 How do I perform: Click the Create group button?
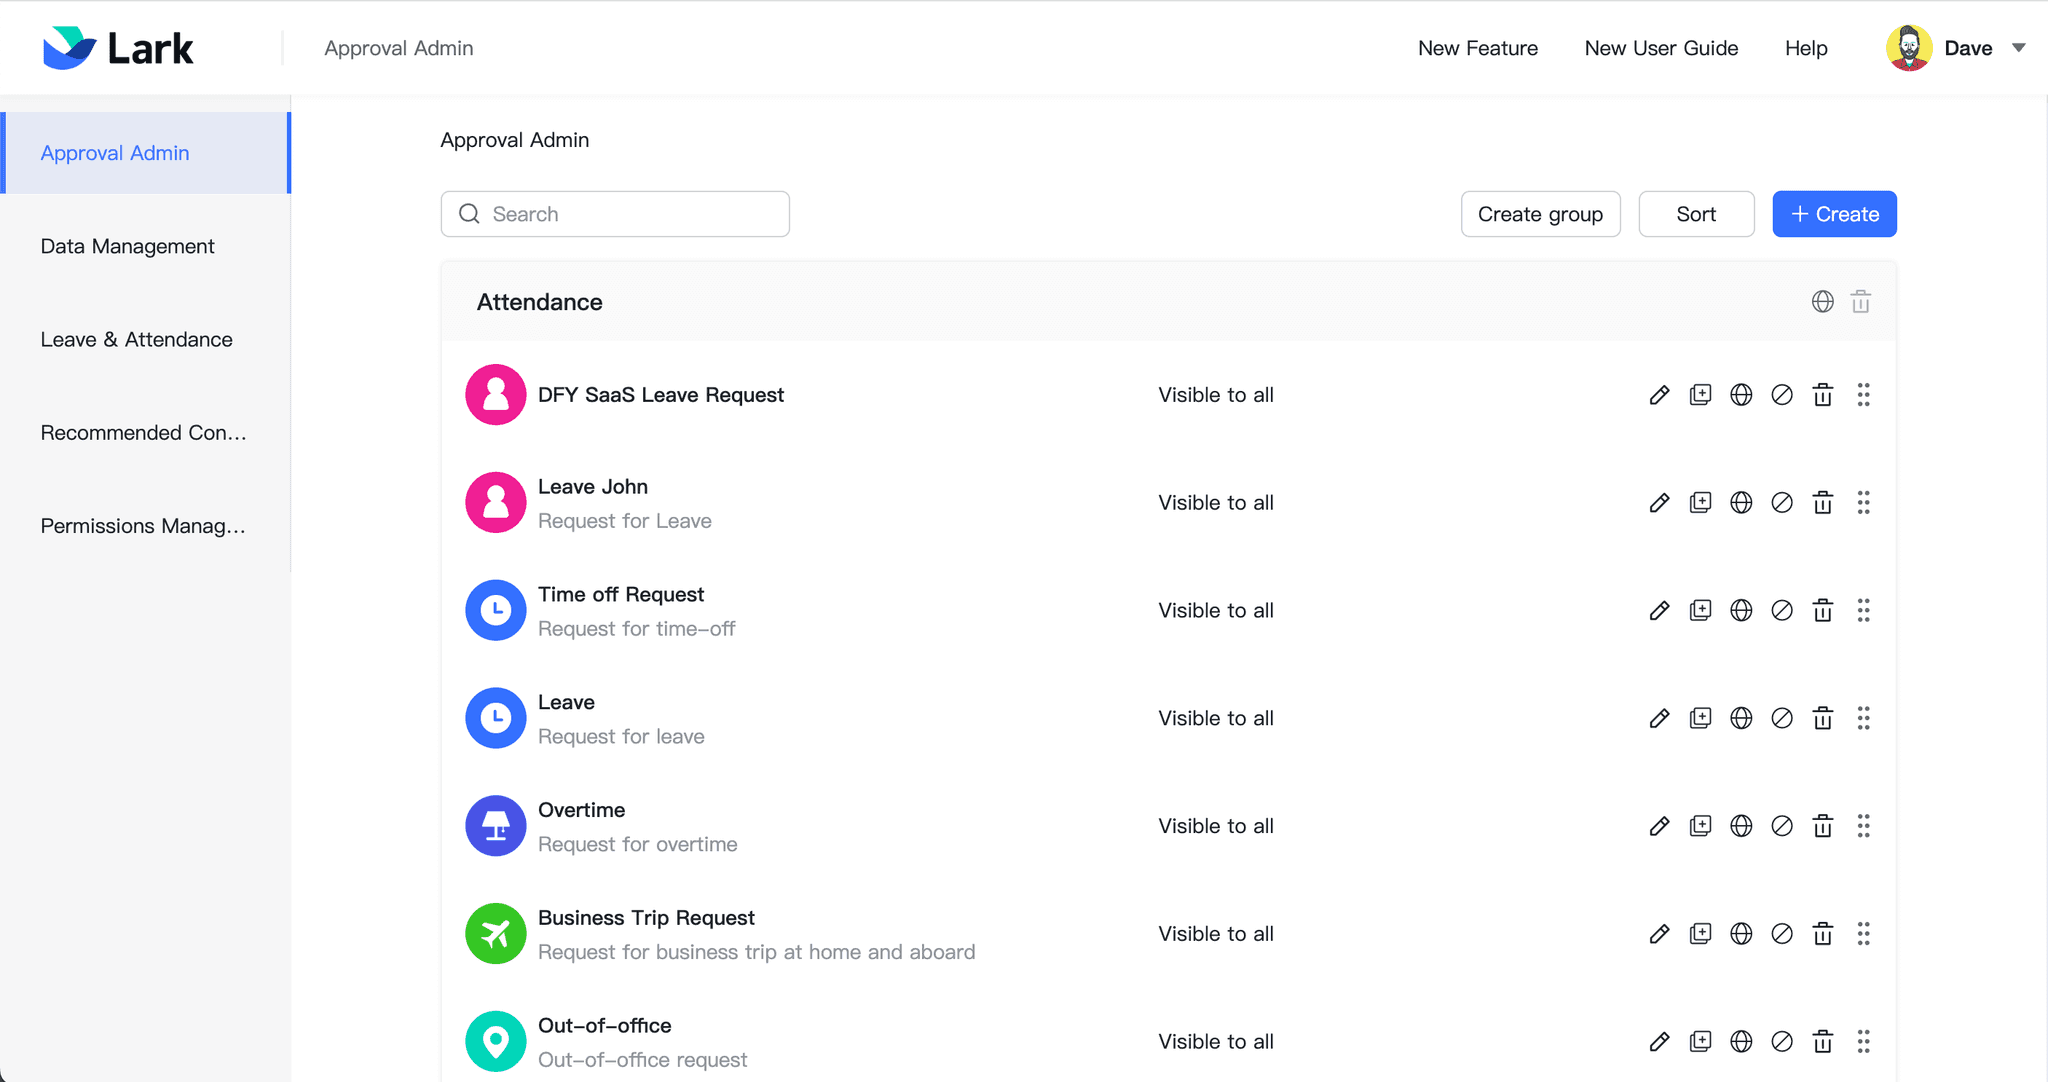pos(1540,213)
